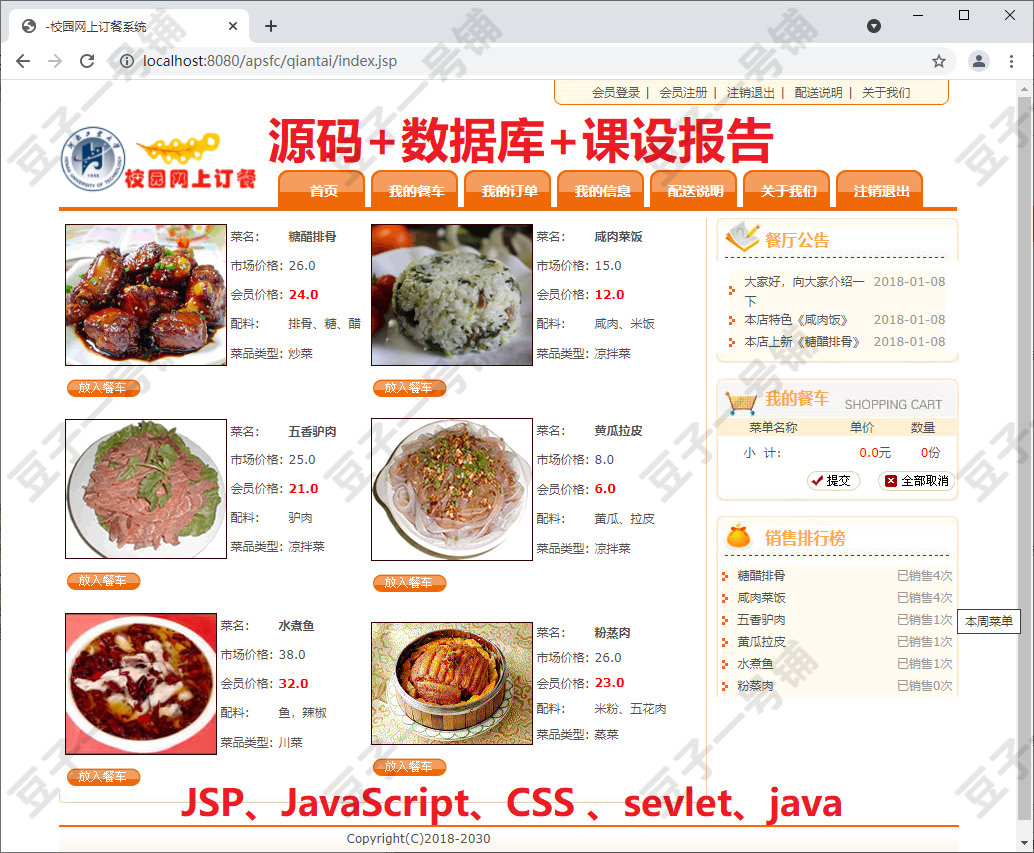
Task: Click the university logo emblem
Action: tap(93, 159)
